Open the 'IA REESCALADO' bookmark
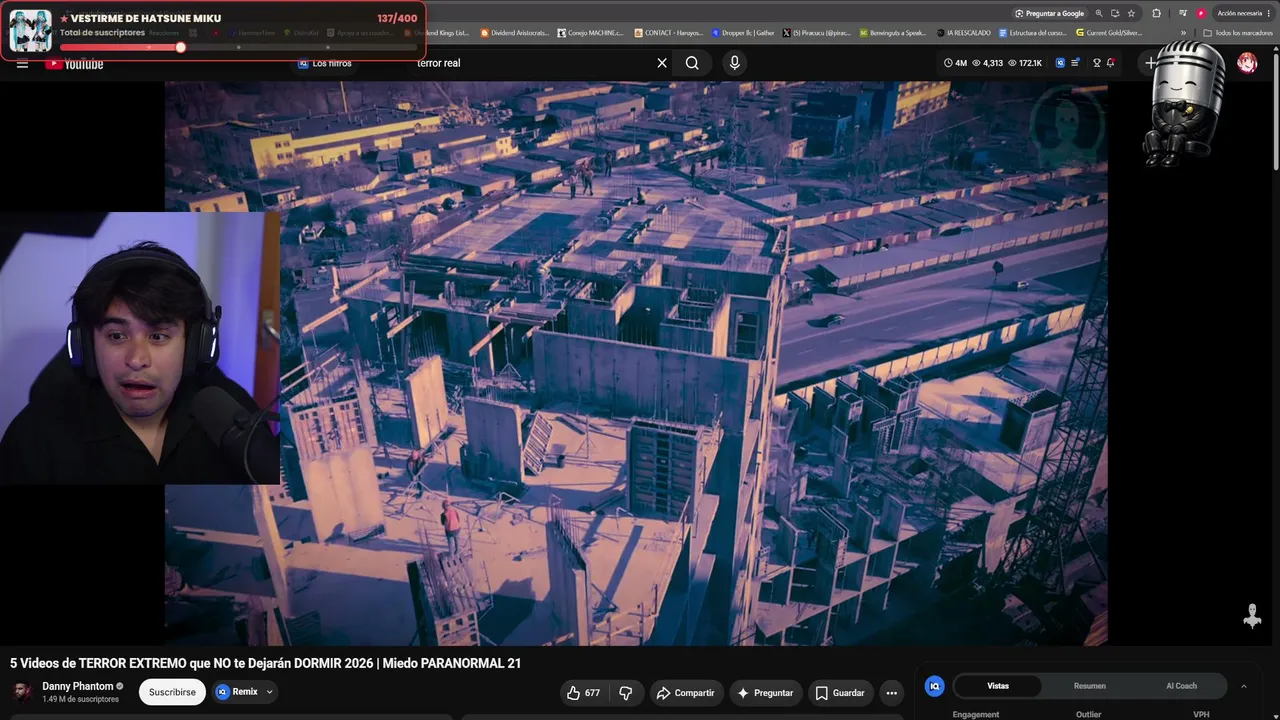1280x720 pixels. tap(963, 33)
